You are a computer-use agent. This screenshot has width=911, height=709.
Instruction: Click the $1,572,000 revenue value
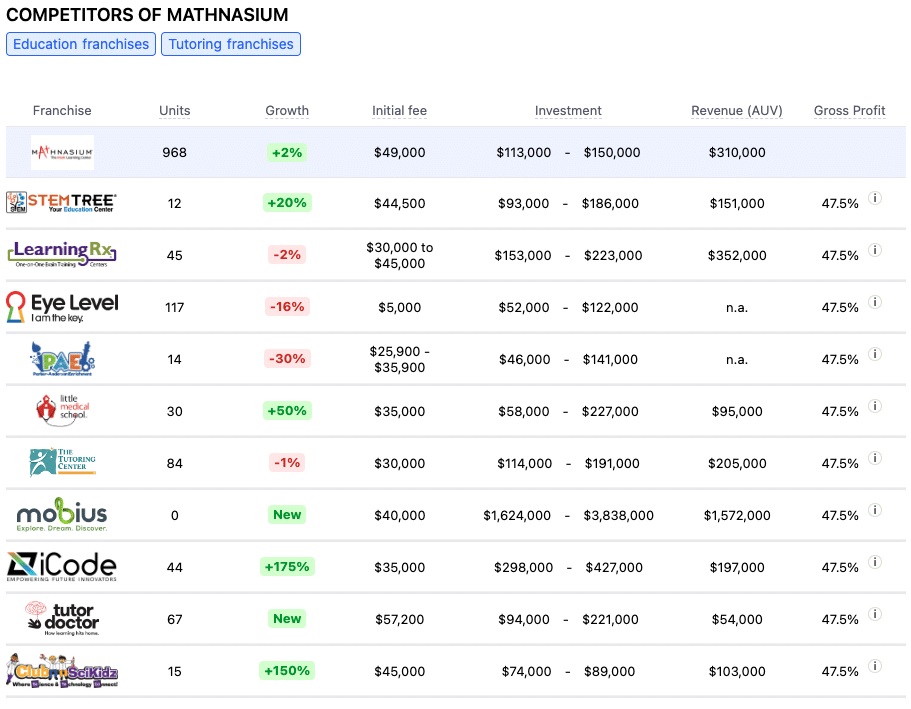pyautogui.click(x=737, y=515)
